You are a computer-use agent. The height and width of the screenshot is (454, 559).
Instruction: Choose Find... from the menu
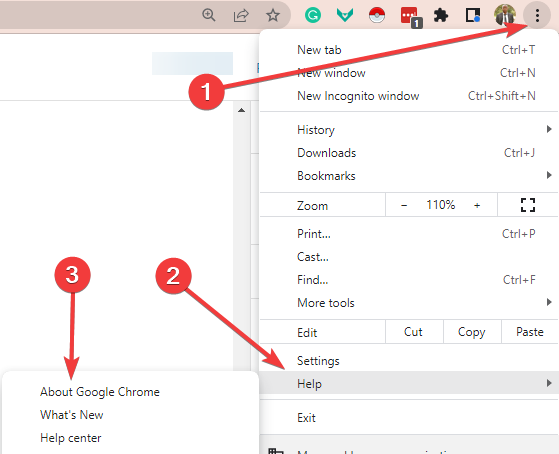tap(409, 280)
